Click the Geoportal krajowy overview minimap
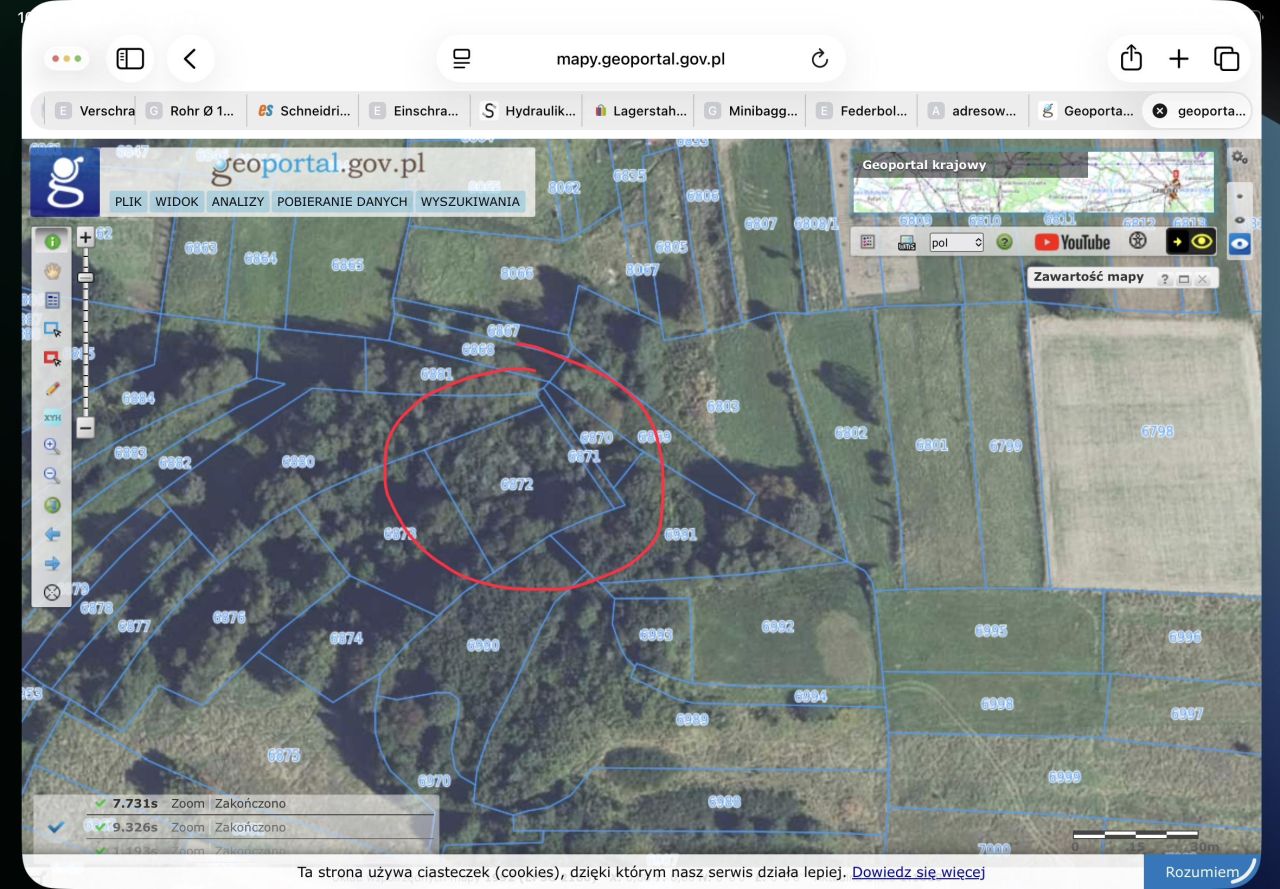This screenshot has width=1280, height=889. coord(1033,183)
